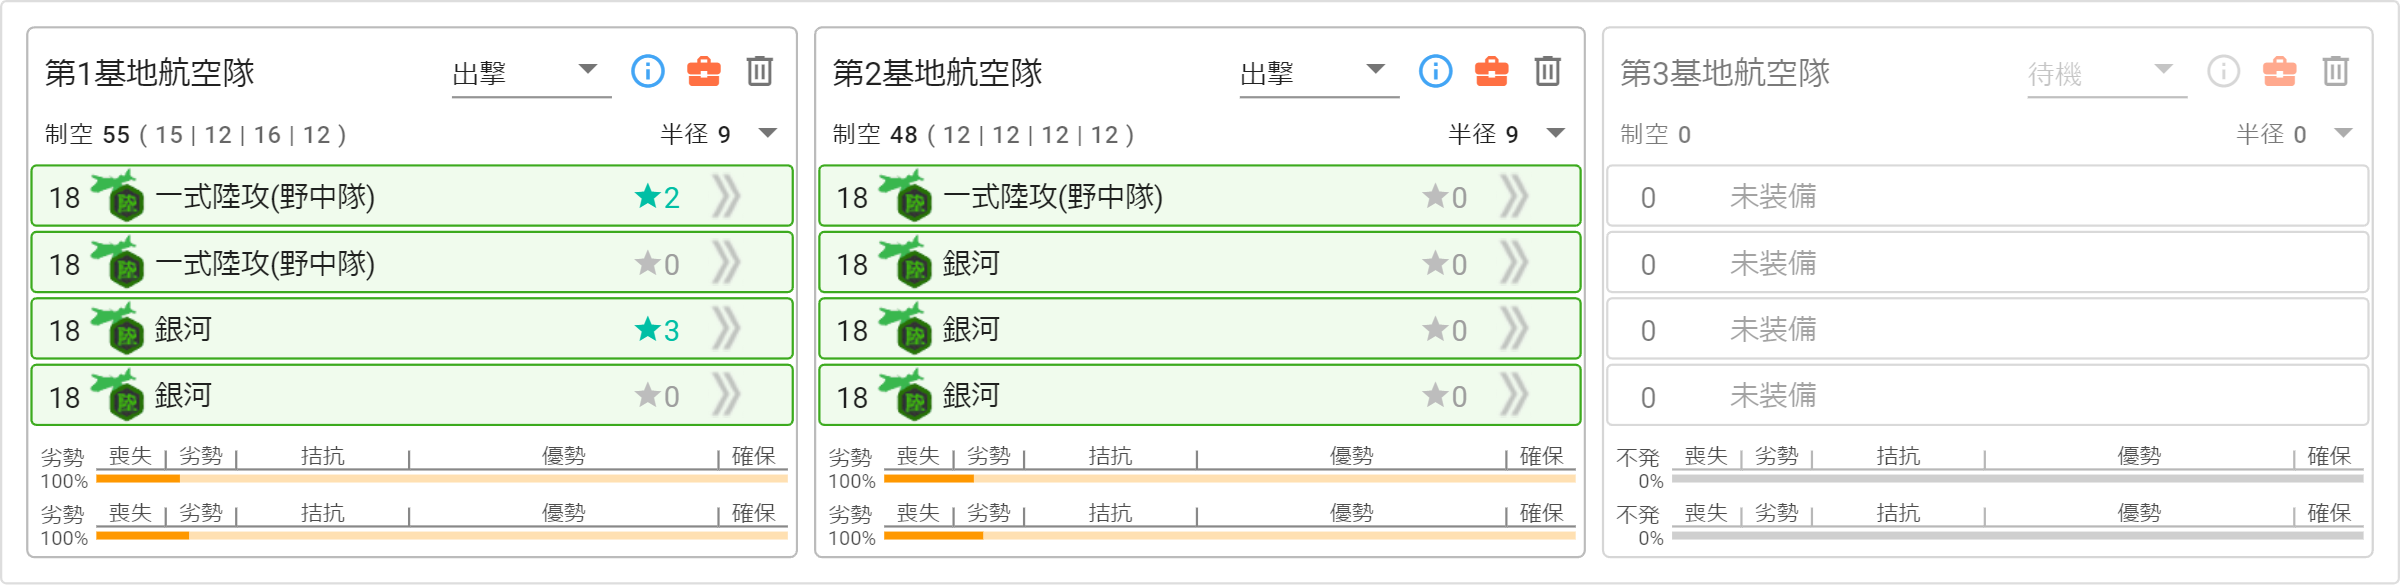Viewport: 2400px width, 586px height.
Task: Select first 未装備 slot in 第3基地航空隊
Action: pyautogui.click(x=1988, y=196)
